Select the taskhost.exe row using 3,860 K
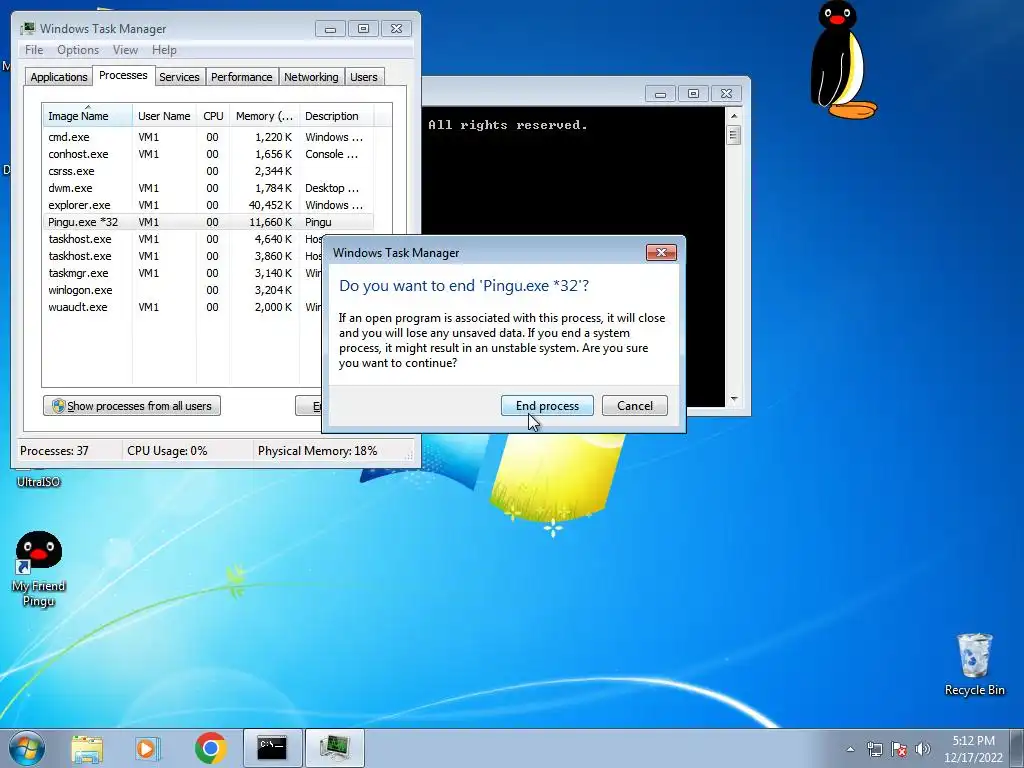The image size is (1024, 768). pyautogui.click(x=182, y=256)
